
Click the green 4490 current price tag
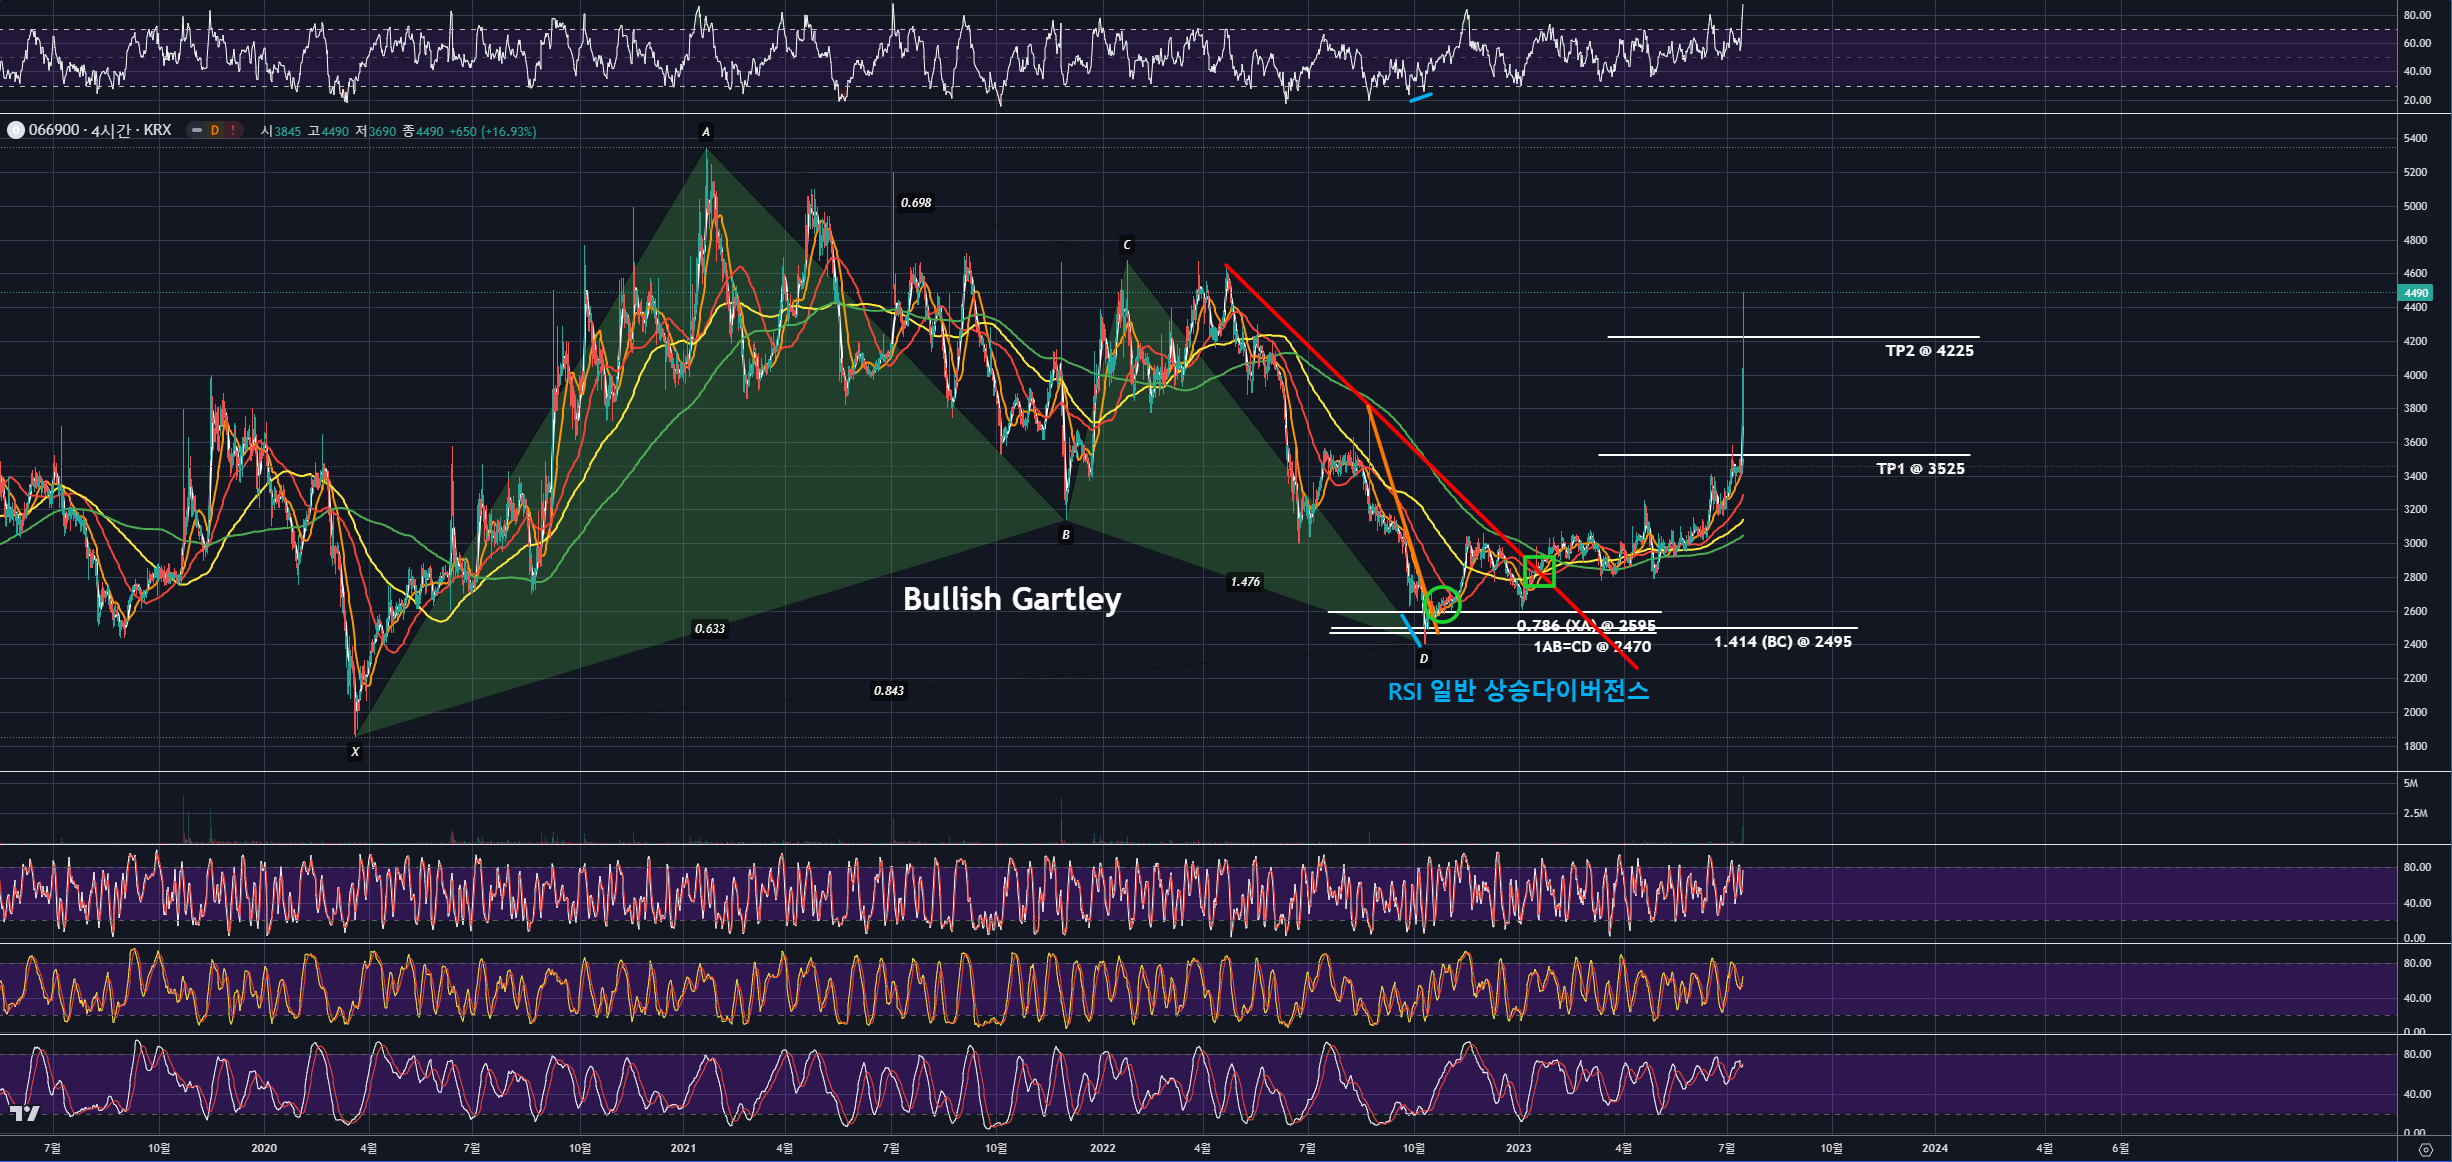2415,293
